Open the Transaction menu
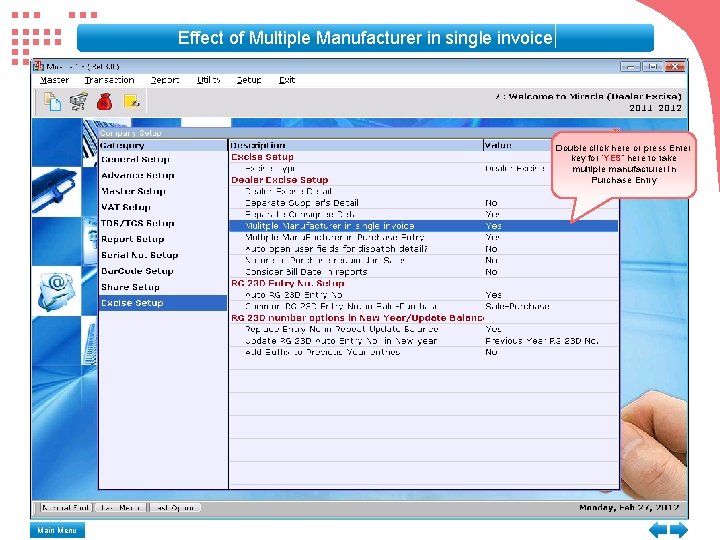 click(x=109, y=80)
